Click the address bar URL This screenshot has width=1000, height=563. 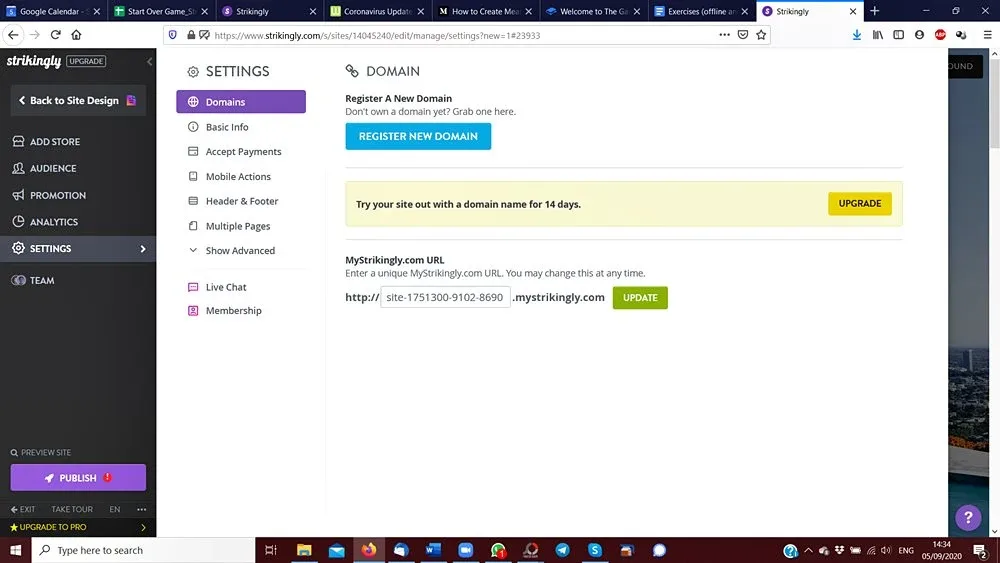point(377,36)
